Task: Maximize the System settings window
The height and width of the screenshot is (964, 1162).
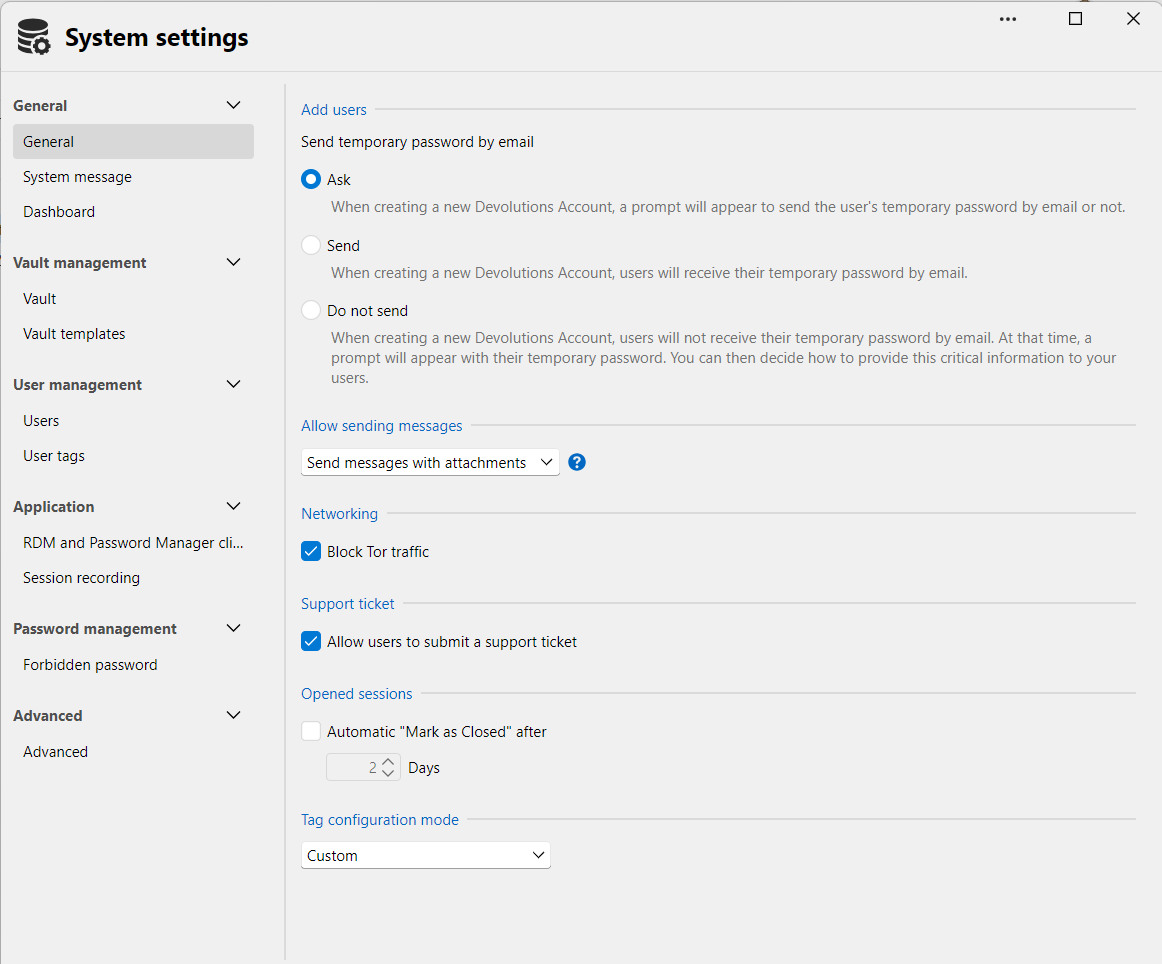Action: tap(1075, 19)
